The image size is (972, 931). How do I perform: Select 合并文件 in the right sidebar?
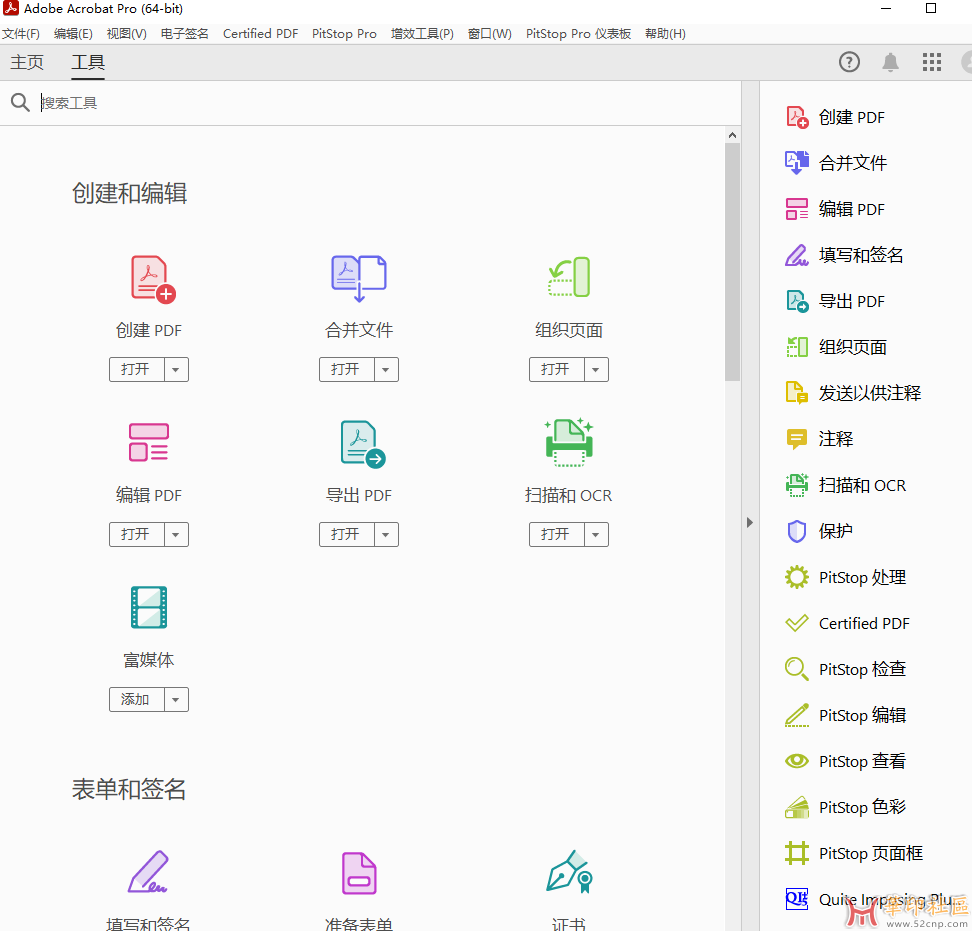[x=836, y=163]
